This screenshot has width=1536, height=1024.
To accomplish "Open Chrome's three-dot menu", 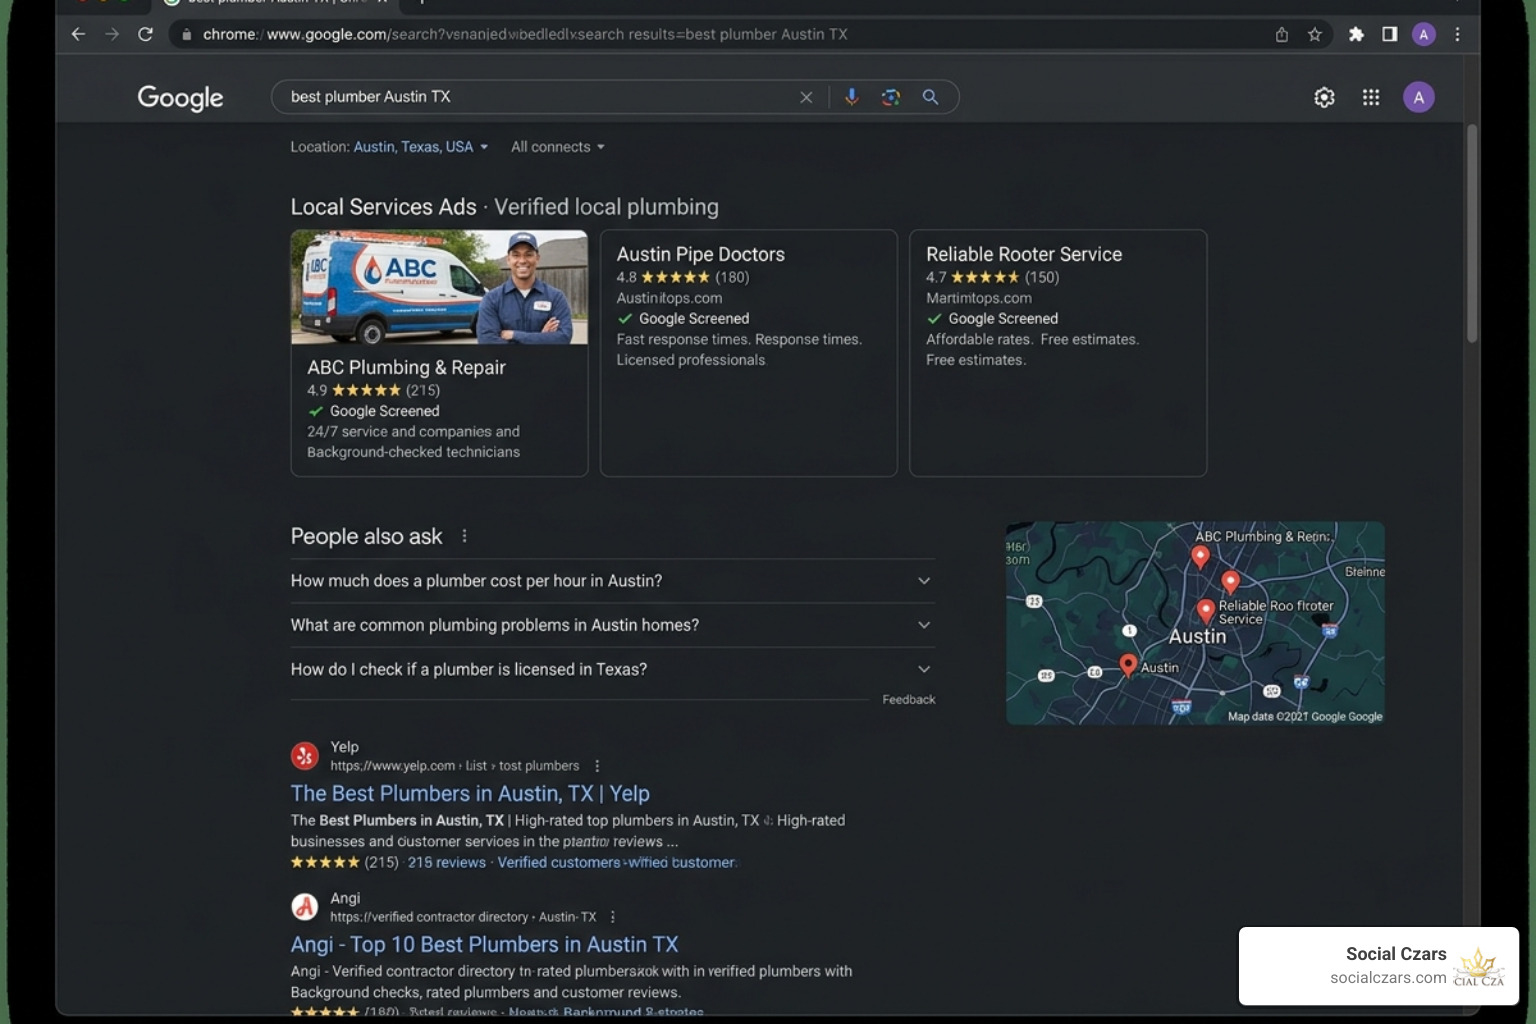I will 1458,34.
